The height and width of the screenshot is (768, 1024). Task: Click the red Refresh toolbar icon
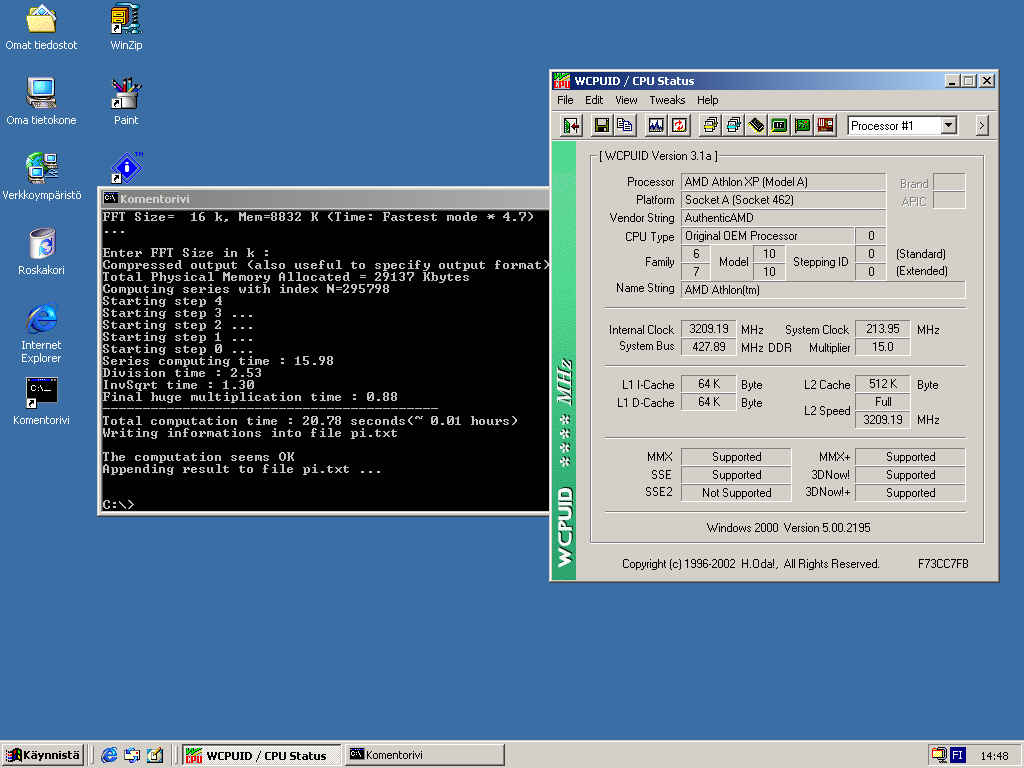click(679, 125)
